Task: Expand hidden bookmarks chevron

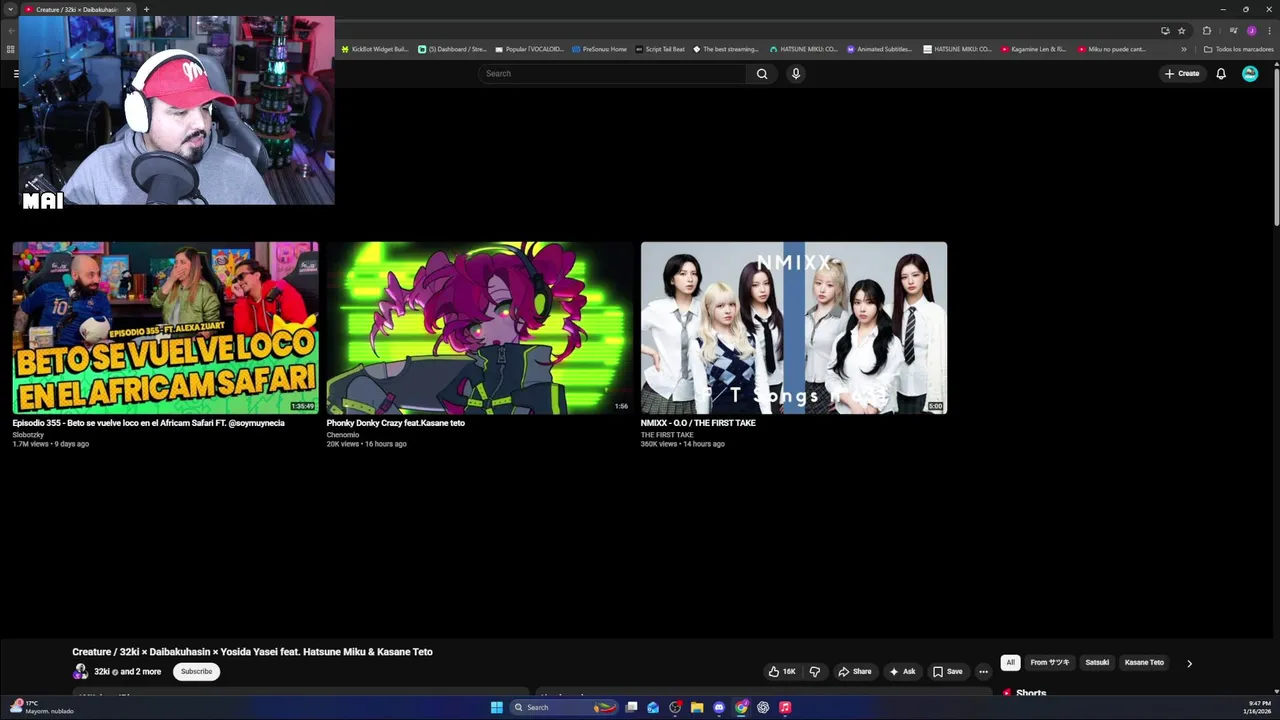Action: (x=1184, y=49)
